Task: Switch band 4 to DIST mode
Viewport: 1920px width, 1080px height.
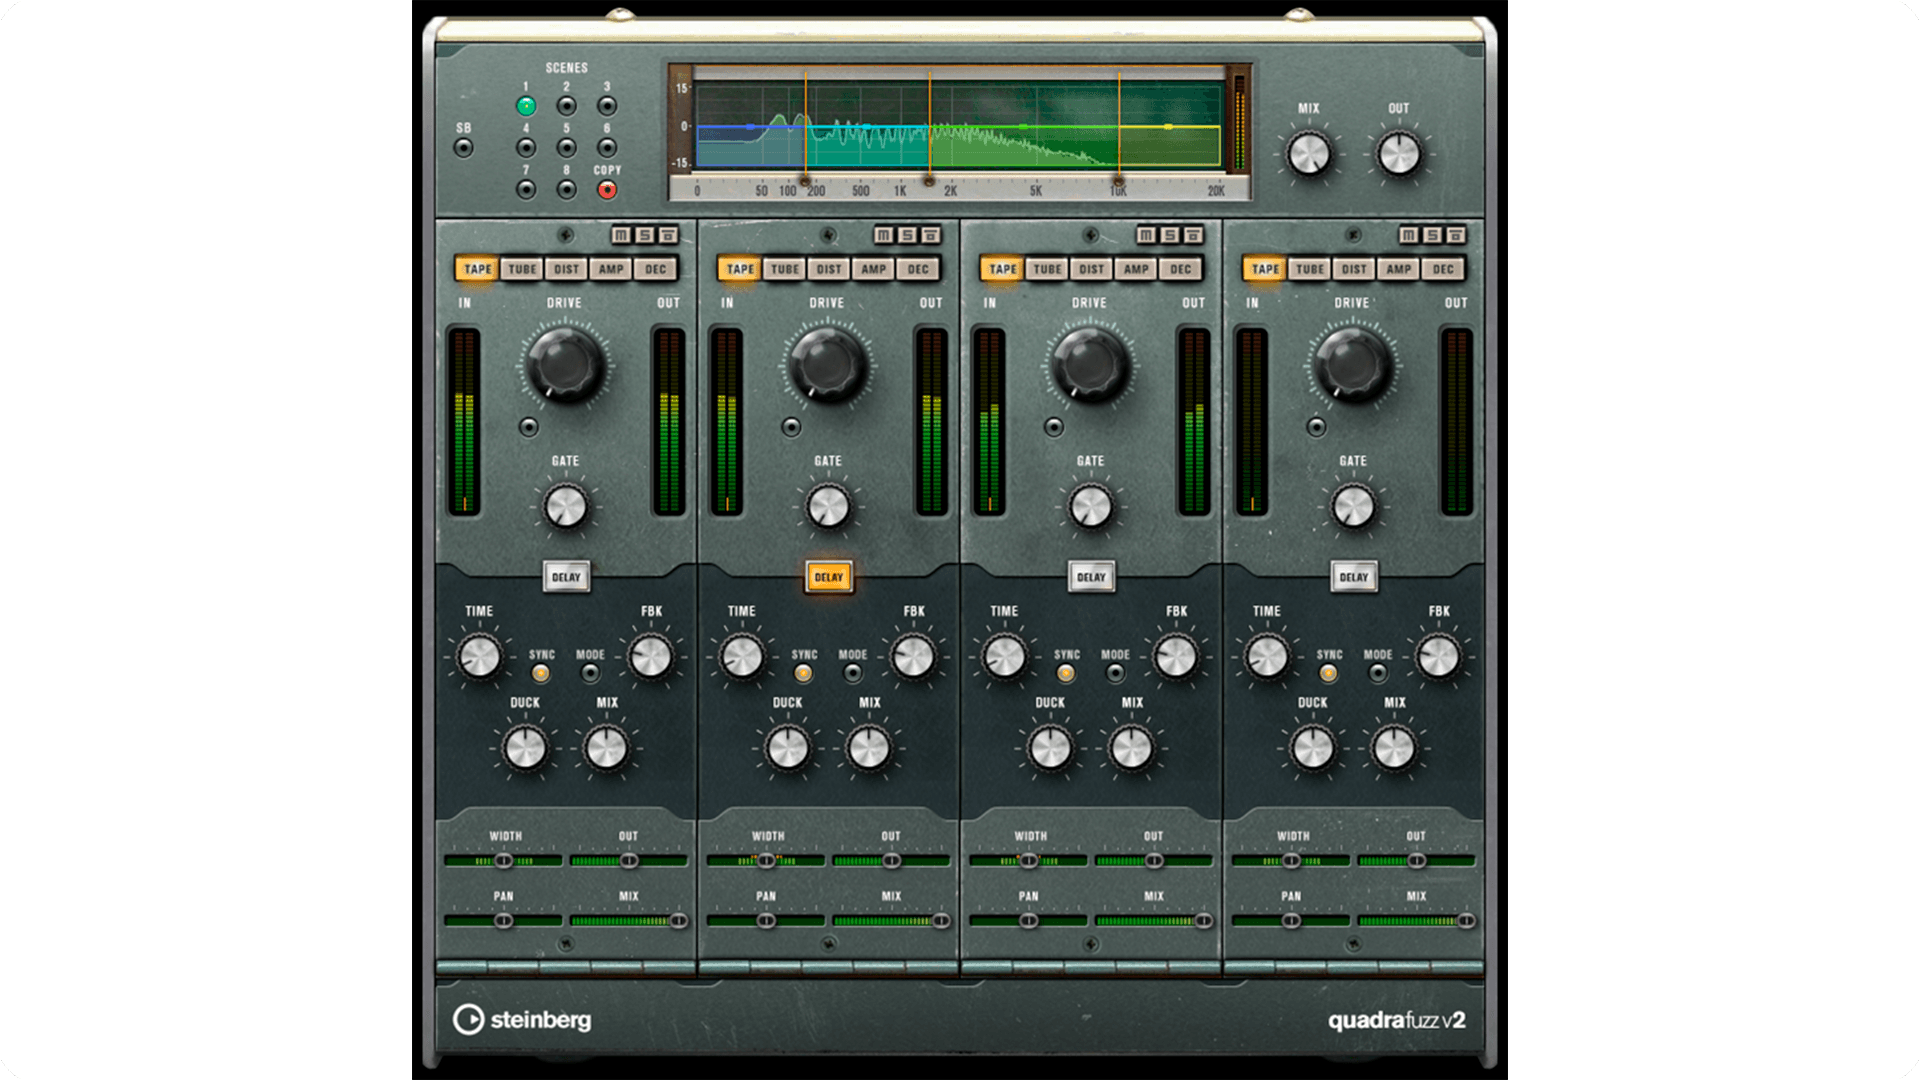Action: 1354,269
